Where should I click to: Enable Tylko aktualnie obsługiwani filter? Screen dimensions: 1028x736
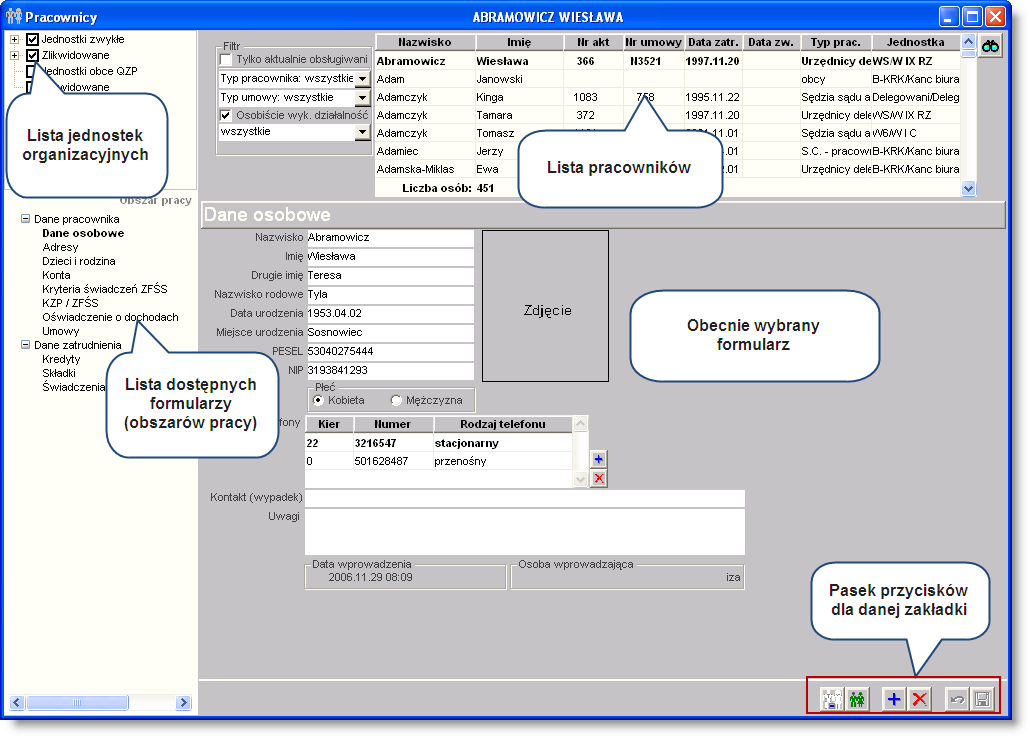[226, 60]
